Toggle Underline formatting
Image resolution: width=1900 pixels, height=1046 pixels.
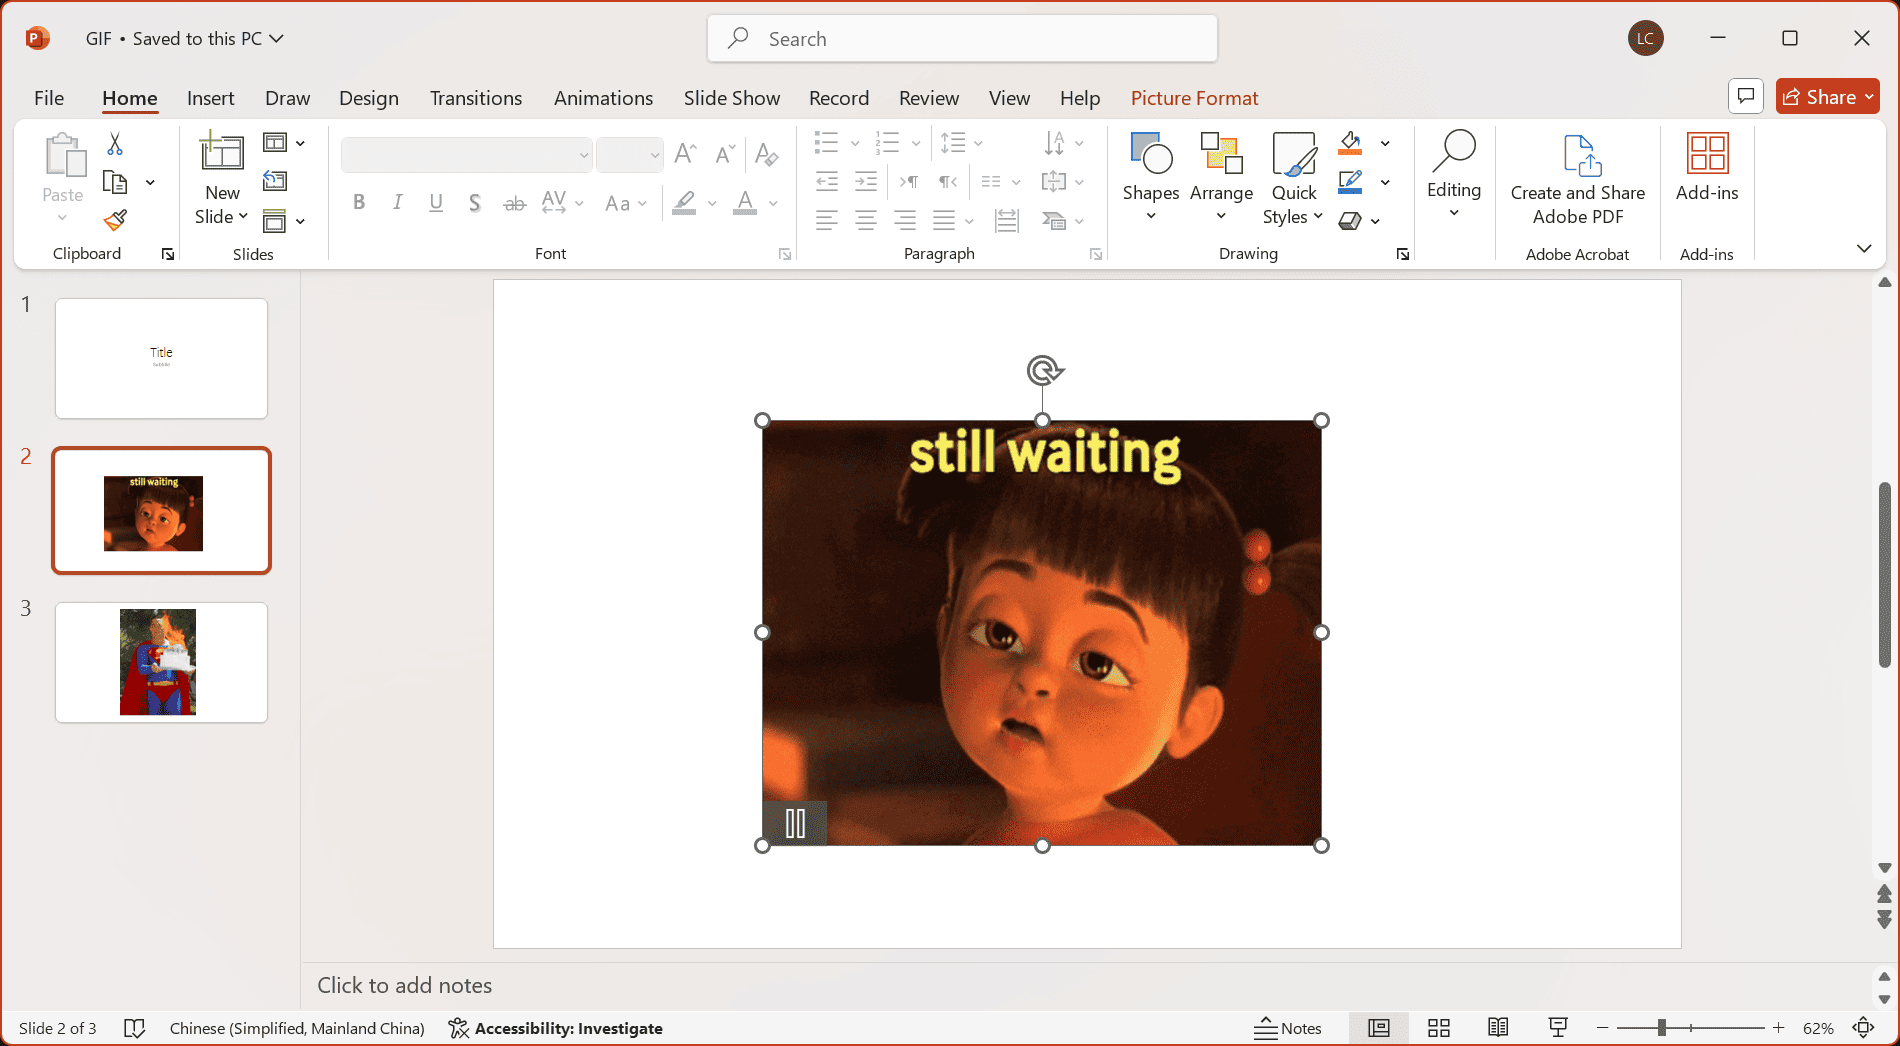click(436, 203)
